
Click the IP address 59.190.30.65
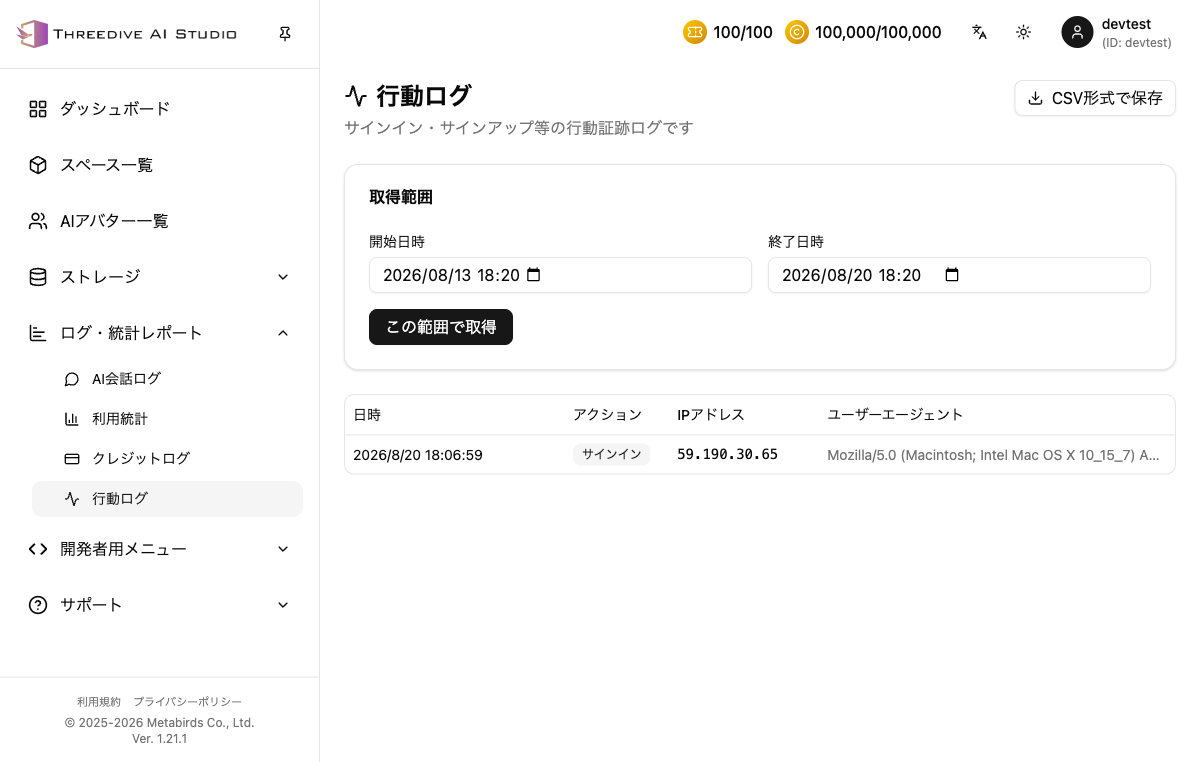pyautogui.click(x=727, y=455)
